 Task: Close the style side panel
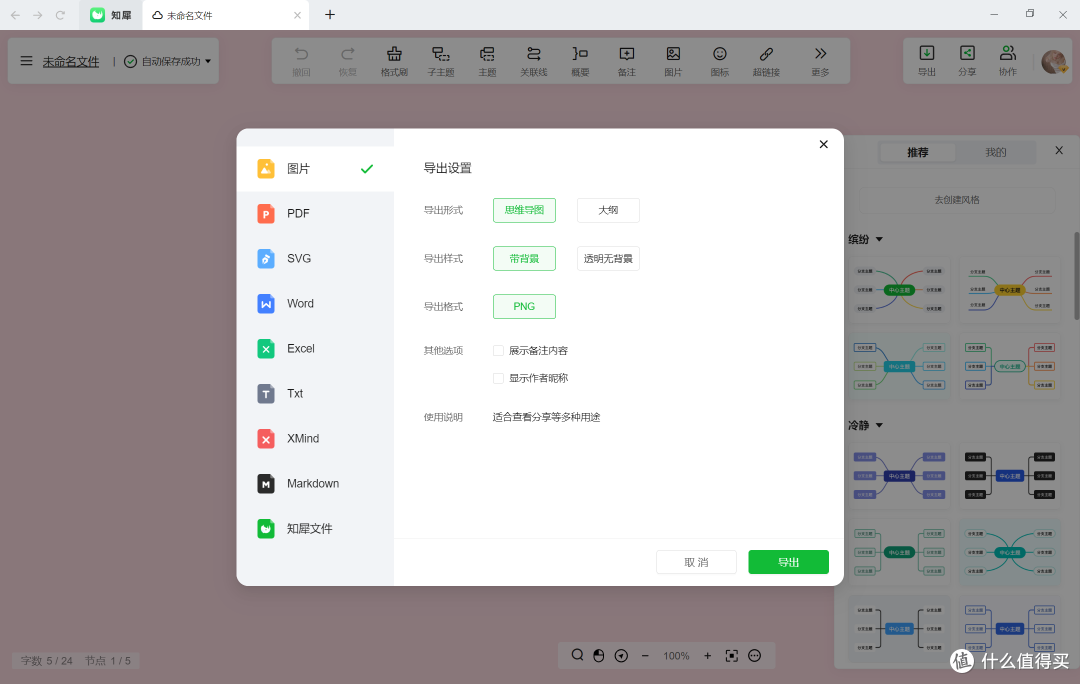1059,150
